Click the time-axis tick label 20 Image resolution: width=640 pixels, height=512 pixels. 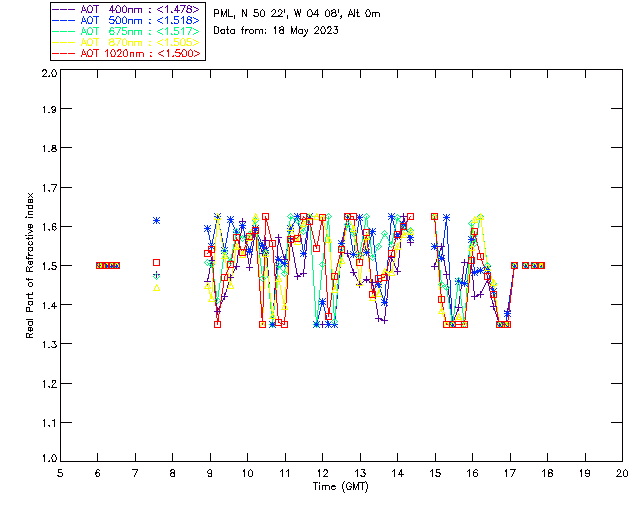[622, 473]
